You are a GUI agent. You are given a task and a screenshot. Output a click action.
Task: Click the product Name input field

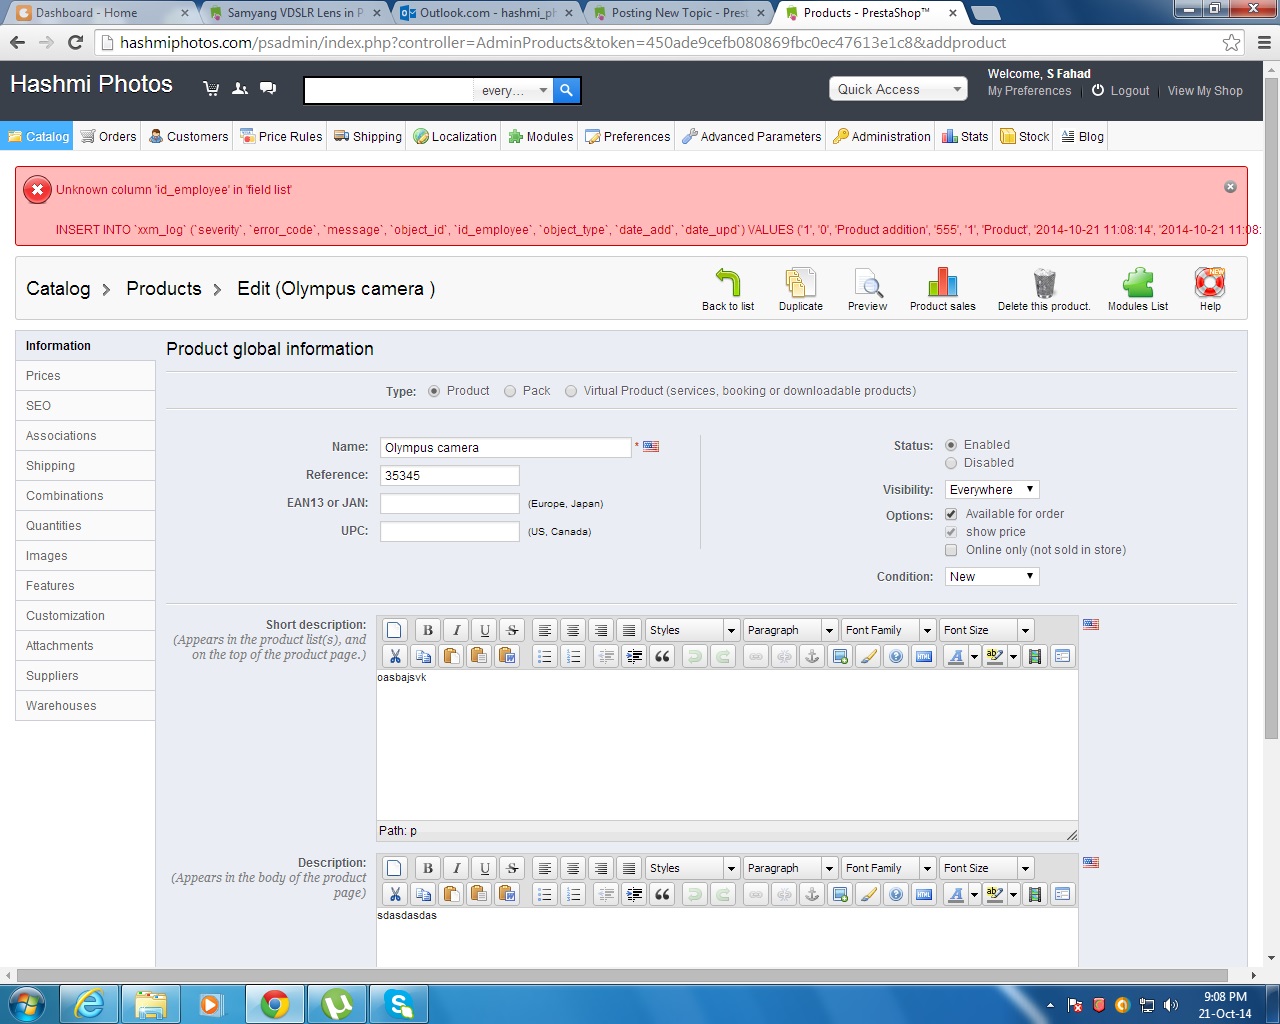coord(505,447)
